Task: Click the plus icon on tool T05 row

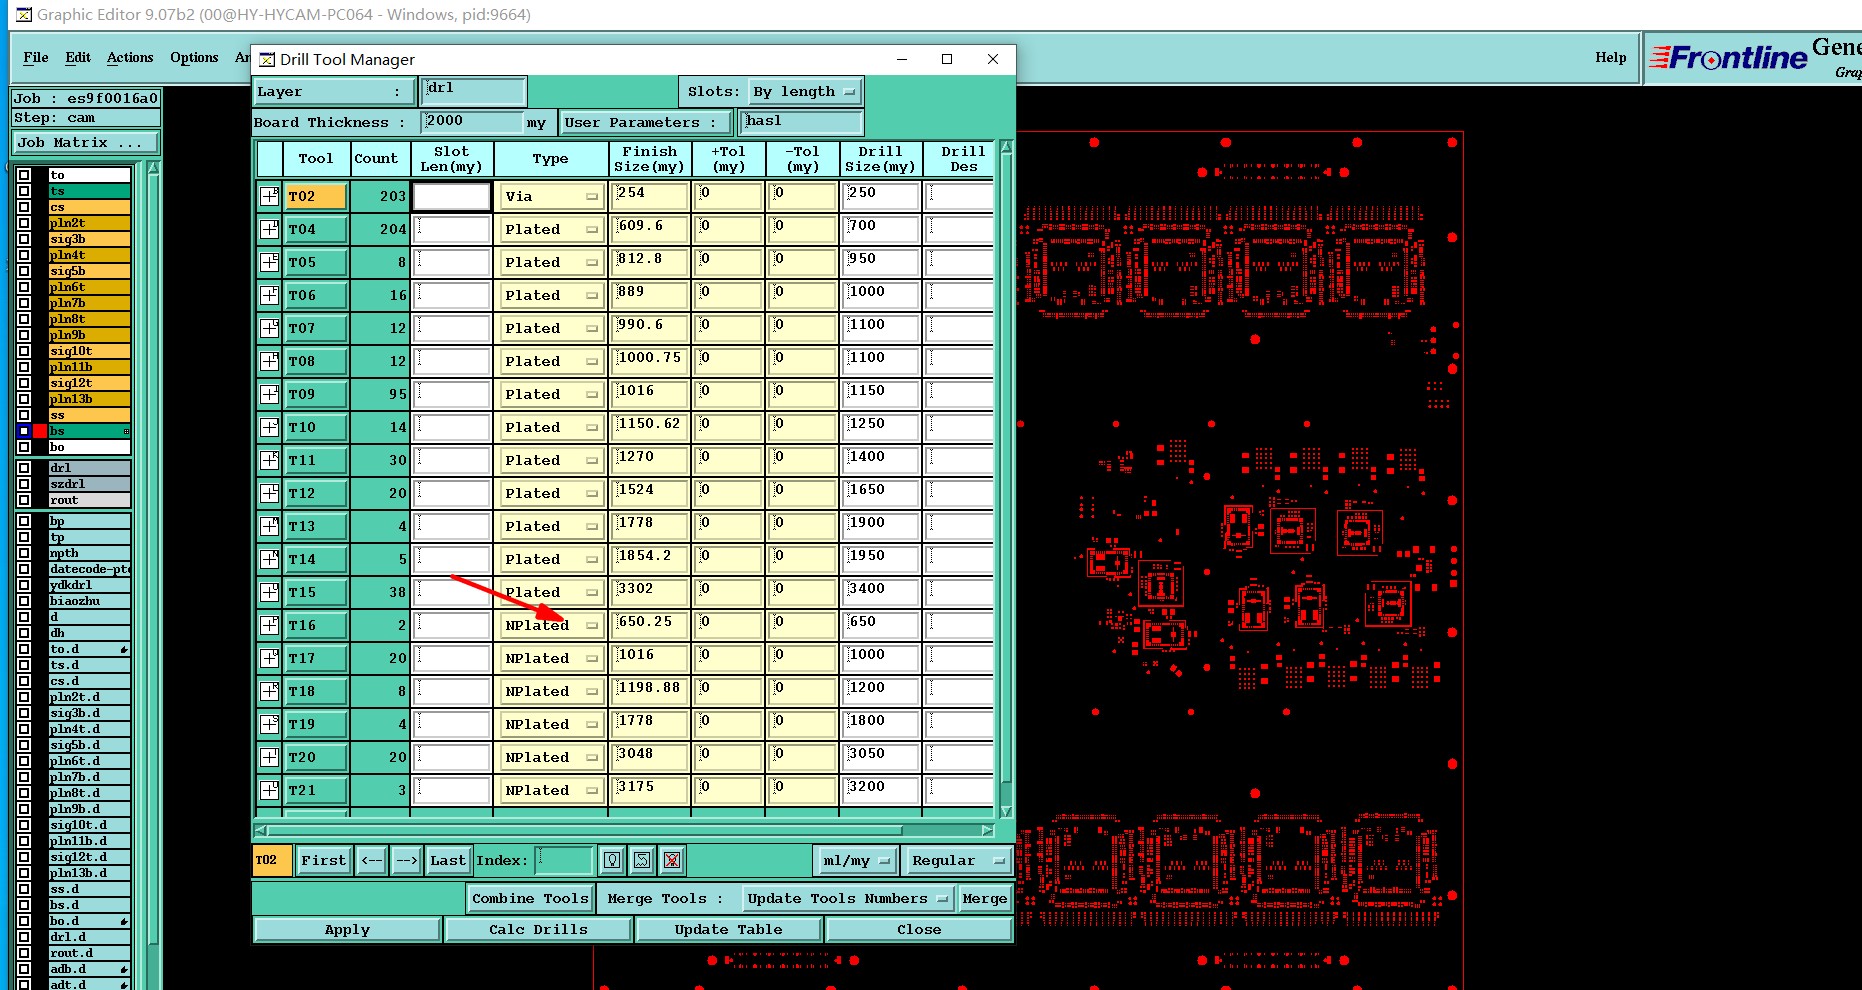Action: tap(270, 262)
